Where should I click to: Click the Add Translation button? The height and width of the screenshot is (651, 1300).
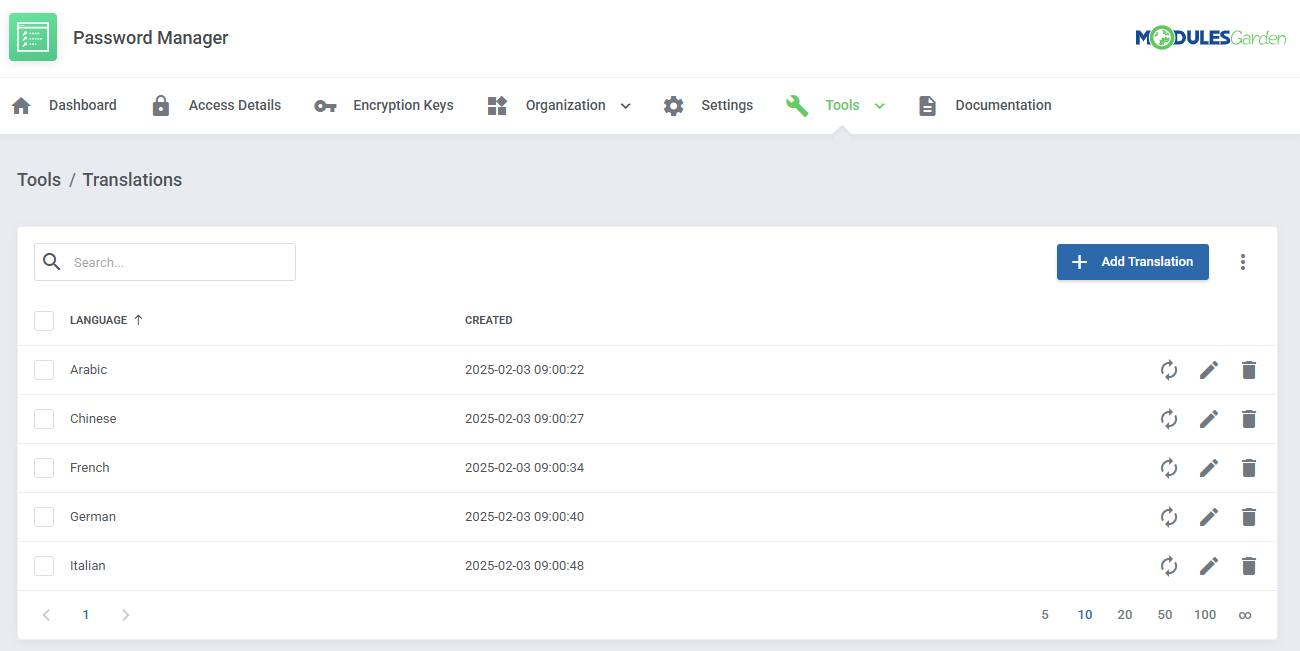coord(1133,262)
